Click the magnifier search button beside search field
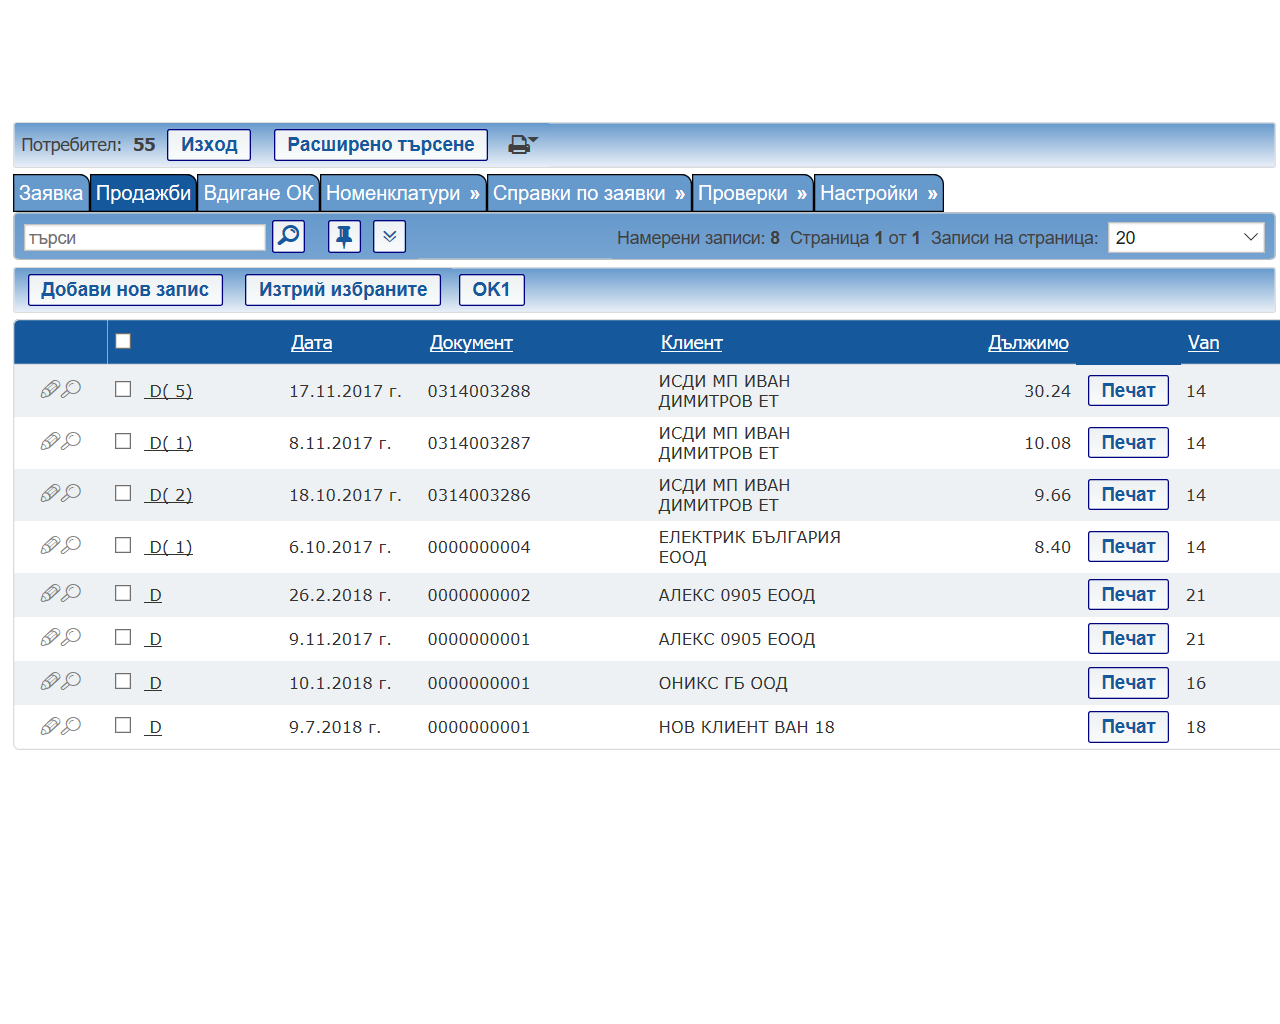Viewport: 1280px width, 1024px height. click(x=288, y=237)
